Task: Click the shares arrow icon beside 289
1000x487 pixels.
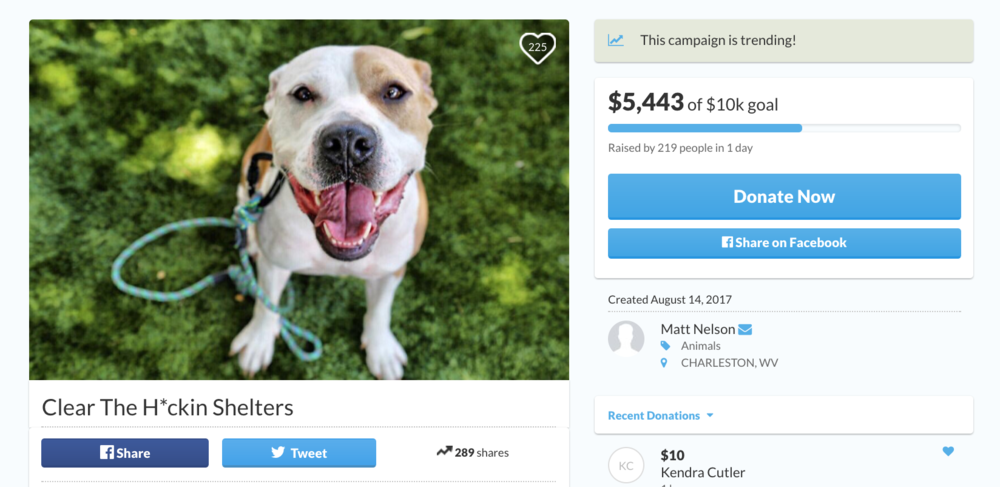Action: point(444,452)
